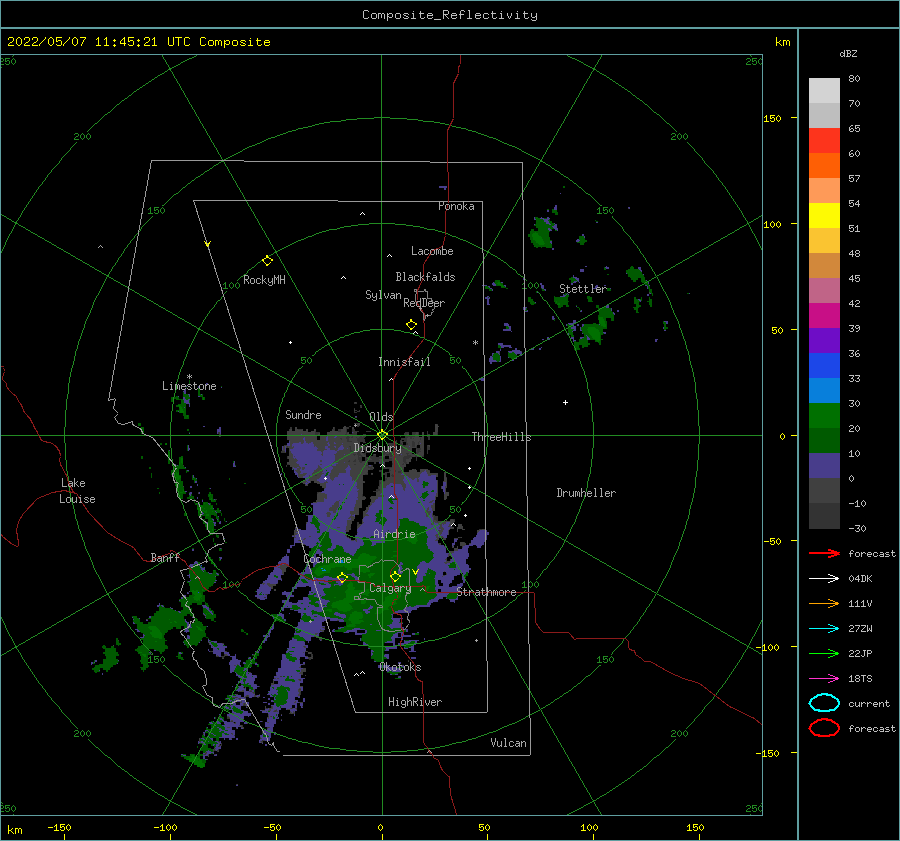Click the HighRiver label
The image size is (900, 841).
pos(415,702)
